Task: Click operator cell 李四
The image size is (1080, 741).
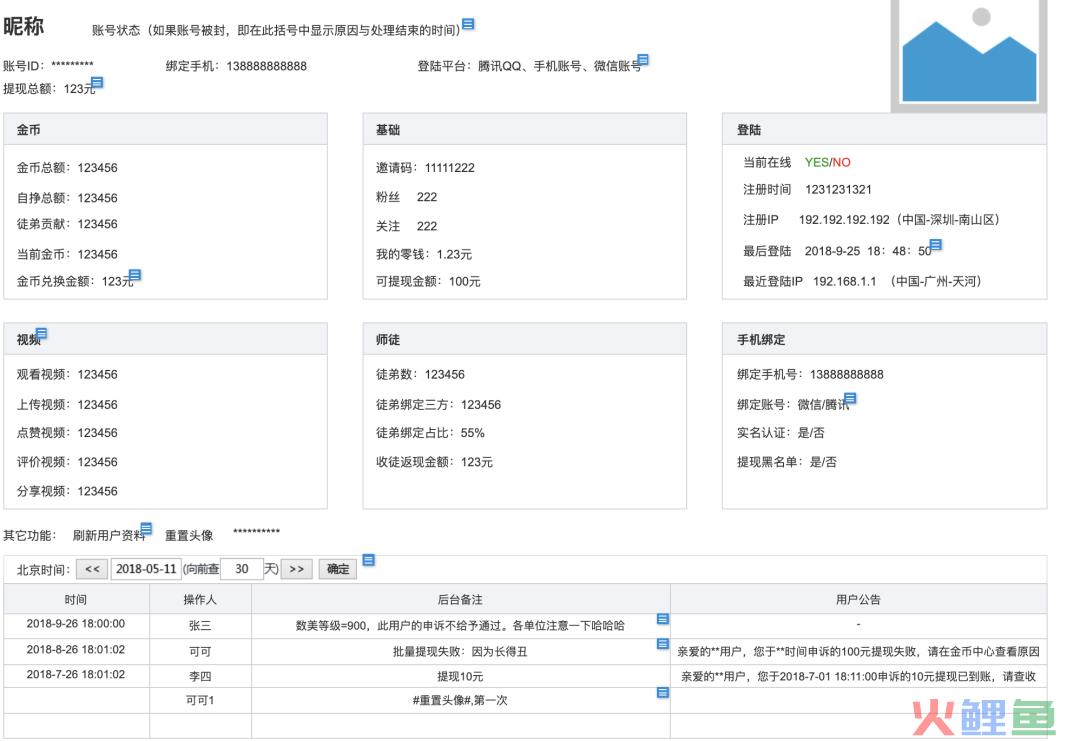Action: point(200,677)
